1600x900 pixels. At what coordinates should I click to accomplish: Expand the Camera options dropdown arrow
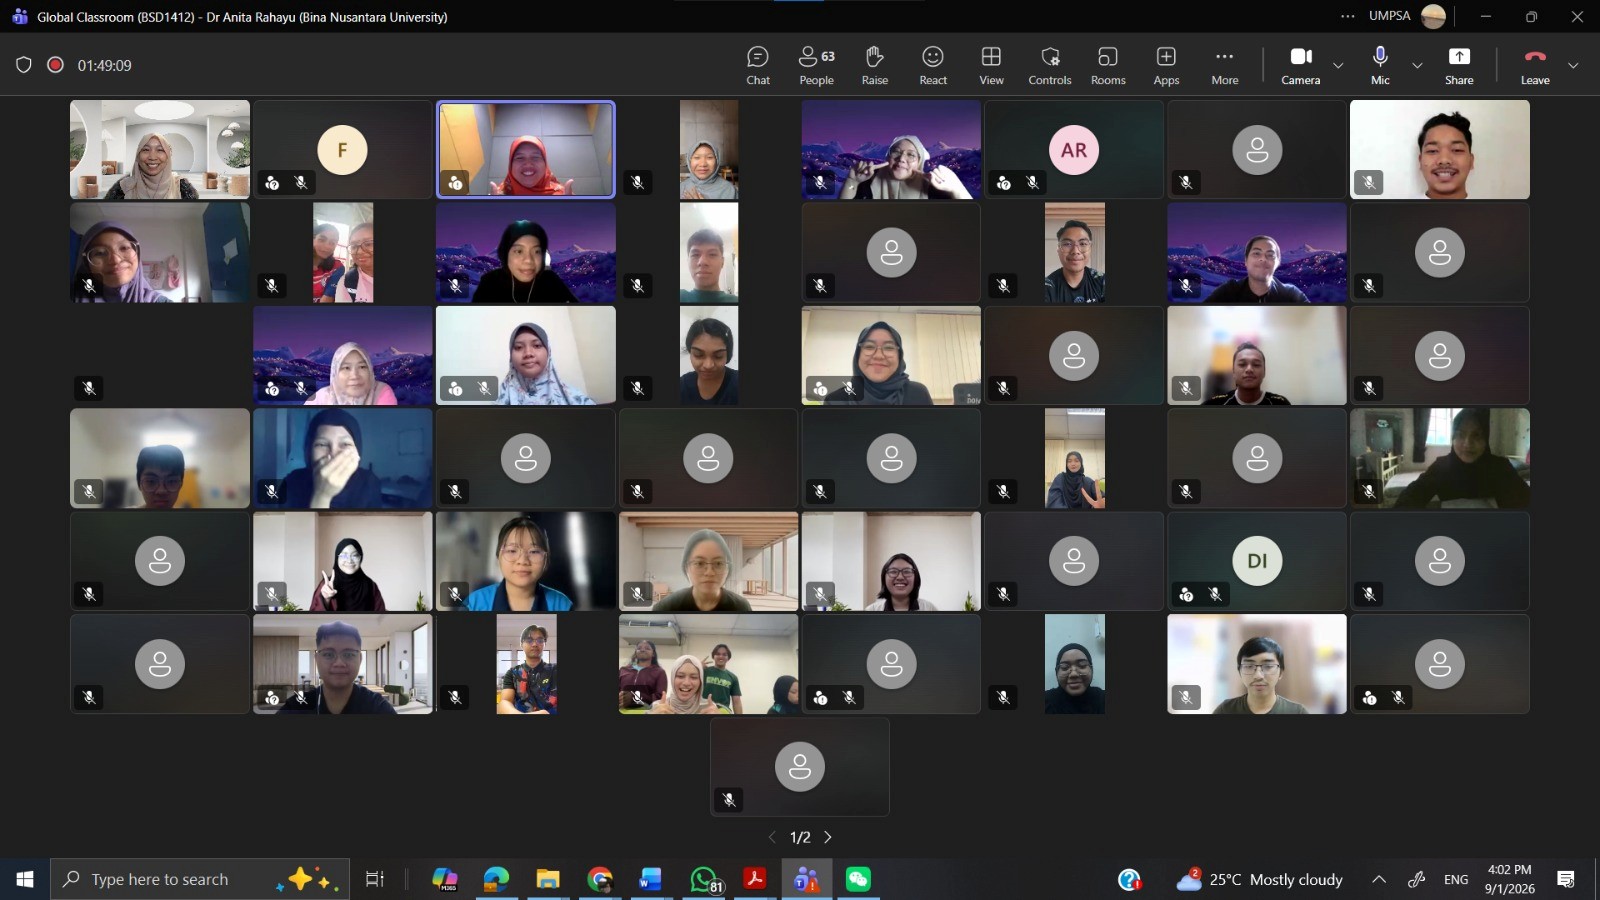coord(1338,66)
